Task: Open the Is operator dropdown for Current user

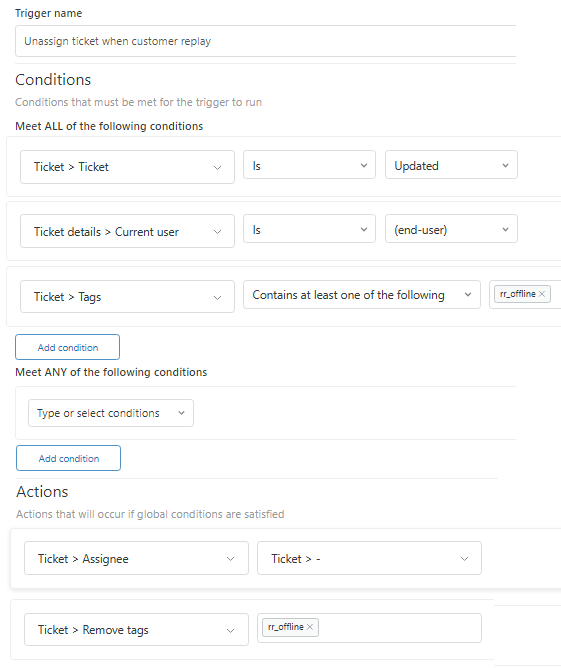Action: tap(309, 229)
